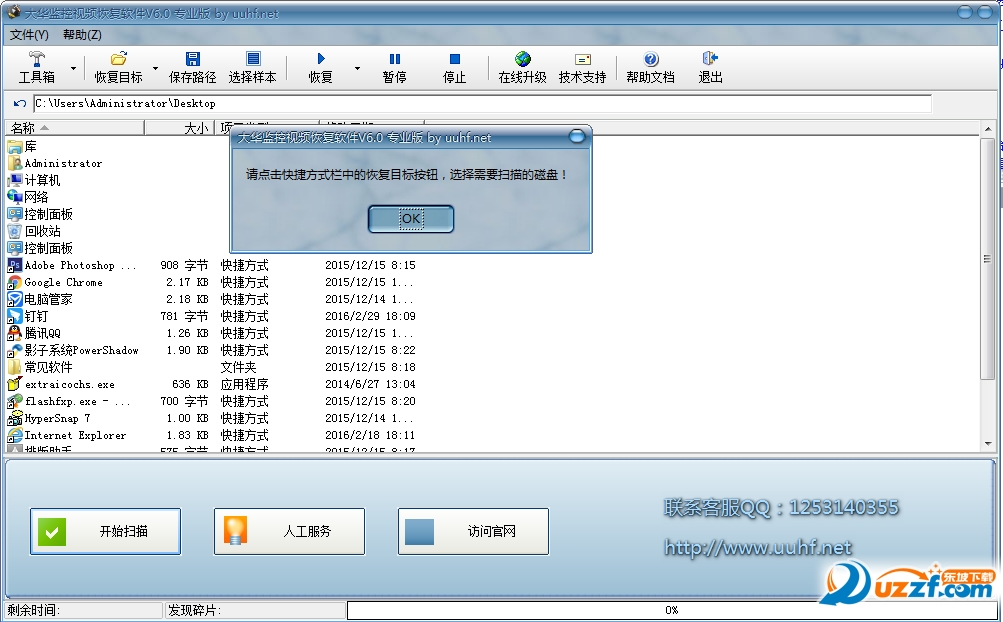The width and height of the screenshot is (1003, 622).
Task: Click the file list vertical scrollbar thumb
Action: coord(988,259)
